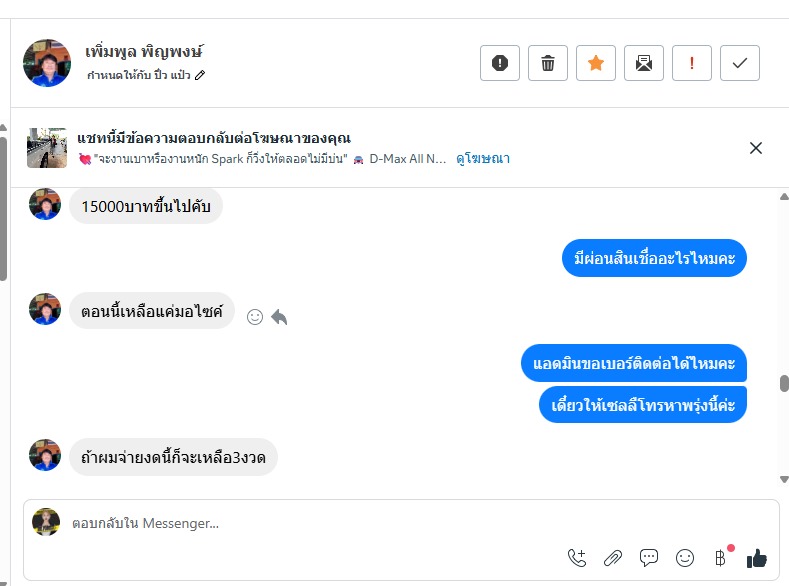Image resolution: width=789 pixels, height=586 pixels.
Task: React with emoji to ตอนนี้เหลือแค่มอไซค์ message
Action: tap(255, 316)
